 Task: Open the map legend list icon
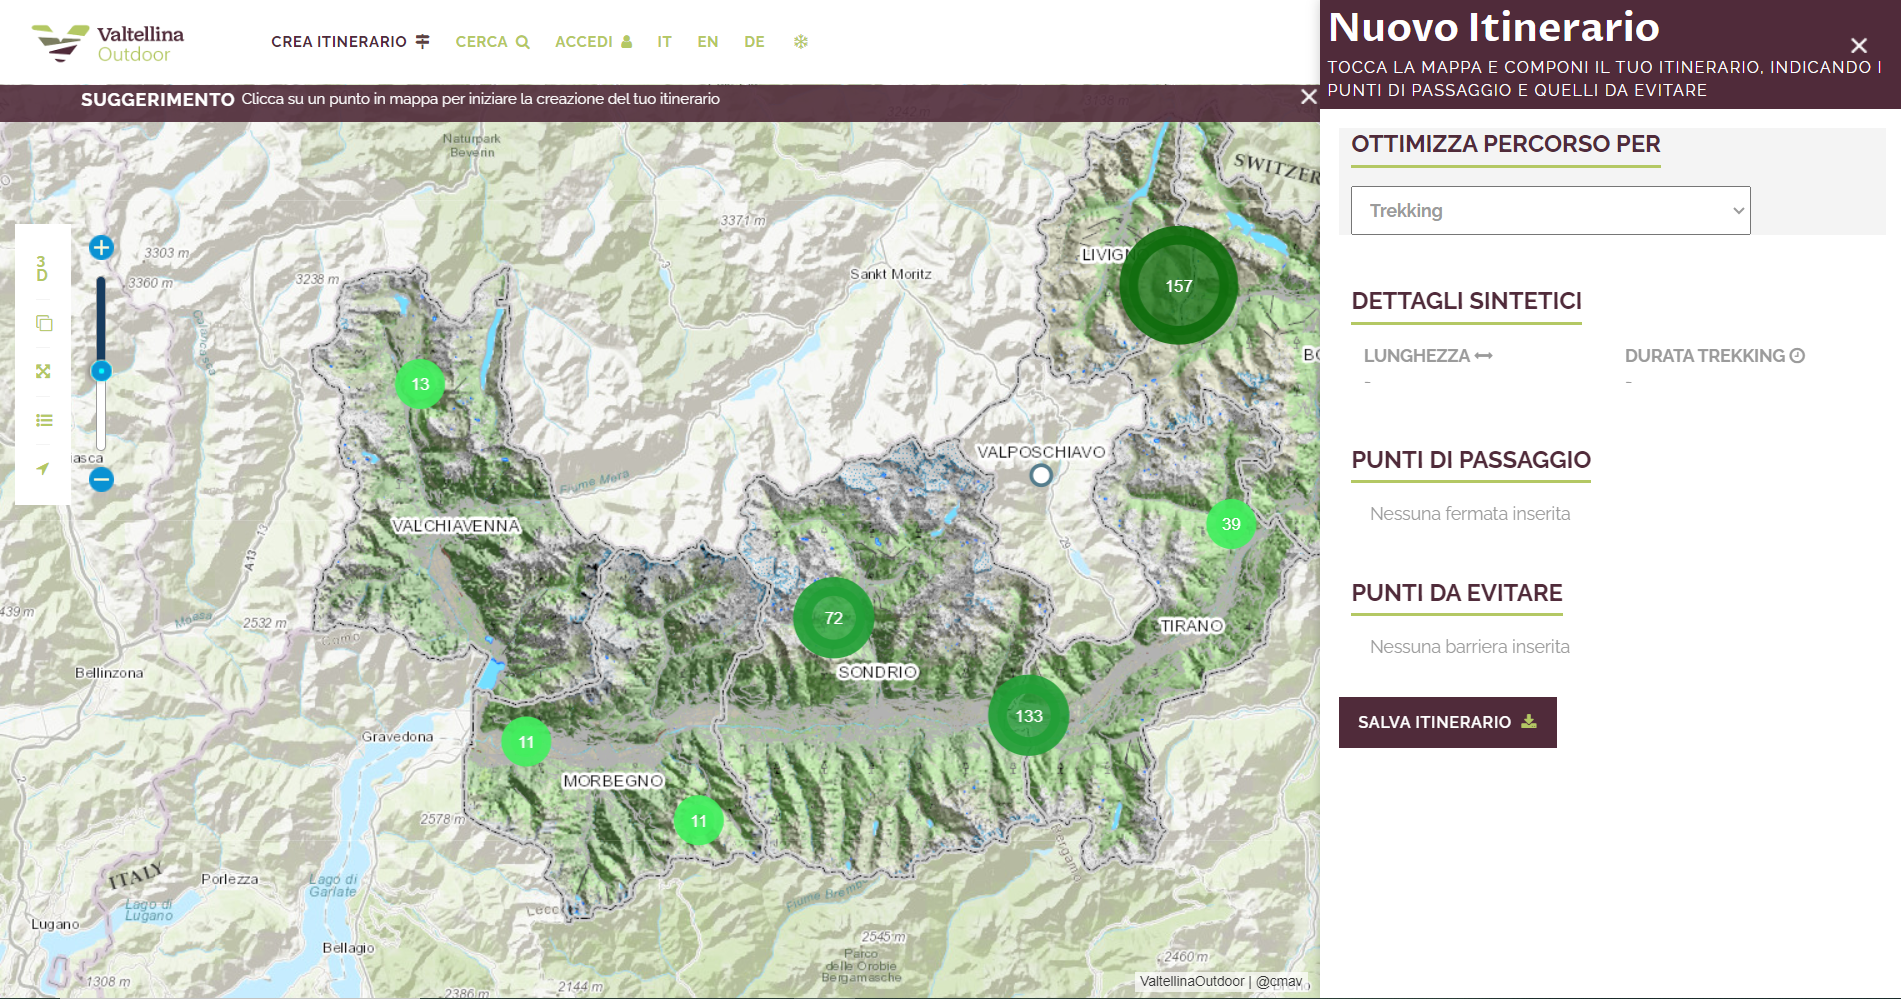[x=43, y=420]
